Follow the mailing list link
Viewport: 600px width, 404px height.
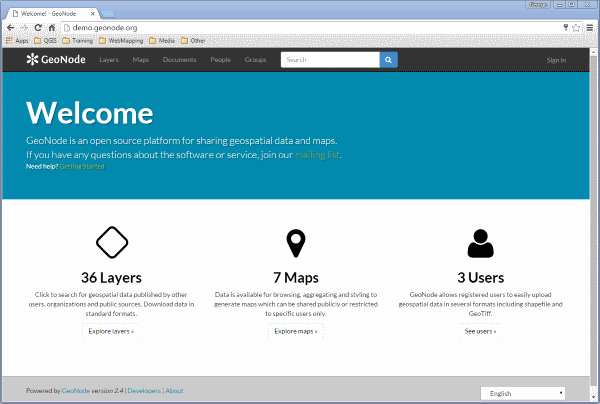click(317, 155)
